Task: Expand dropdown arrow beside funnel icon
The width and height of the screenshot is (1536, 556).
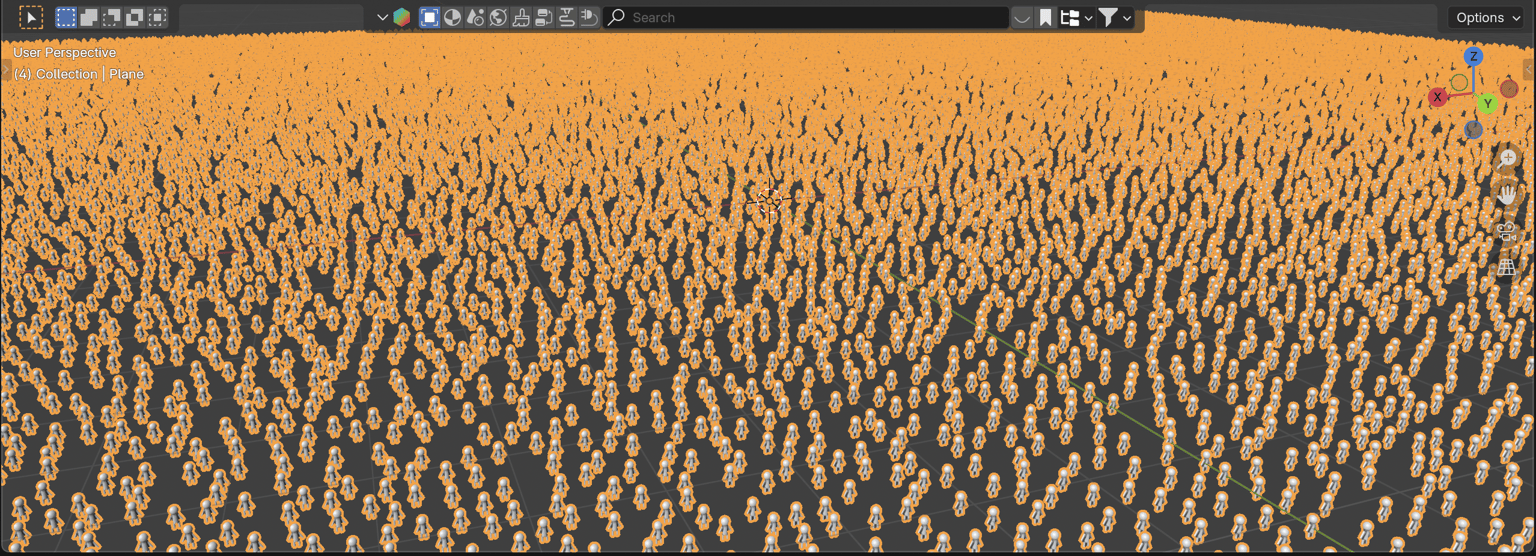Action: tap(1127, 17)
